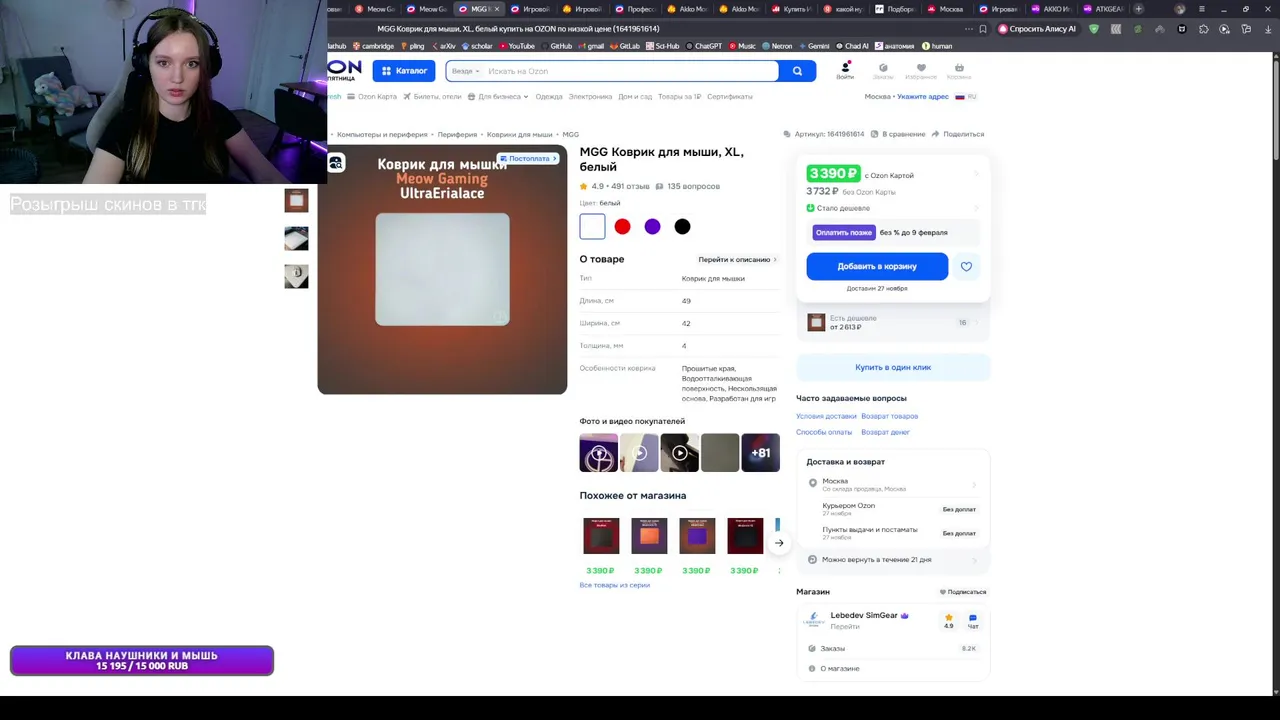Click 'Подписаться' on the store
The width and height of the screenshot is (1280, 720).
pyautogui.click(x=963, y=592)
